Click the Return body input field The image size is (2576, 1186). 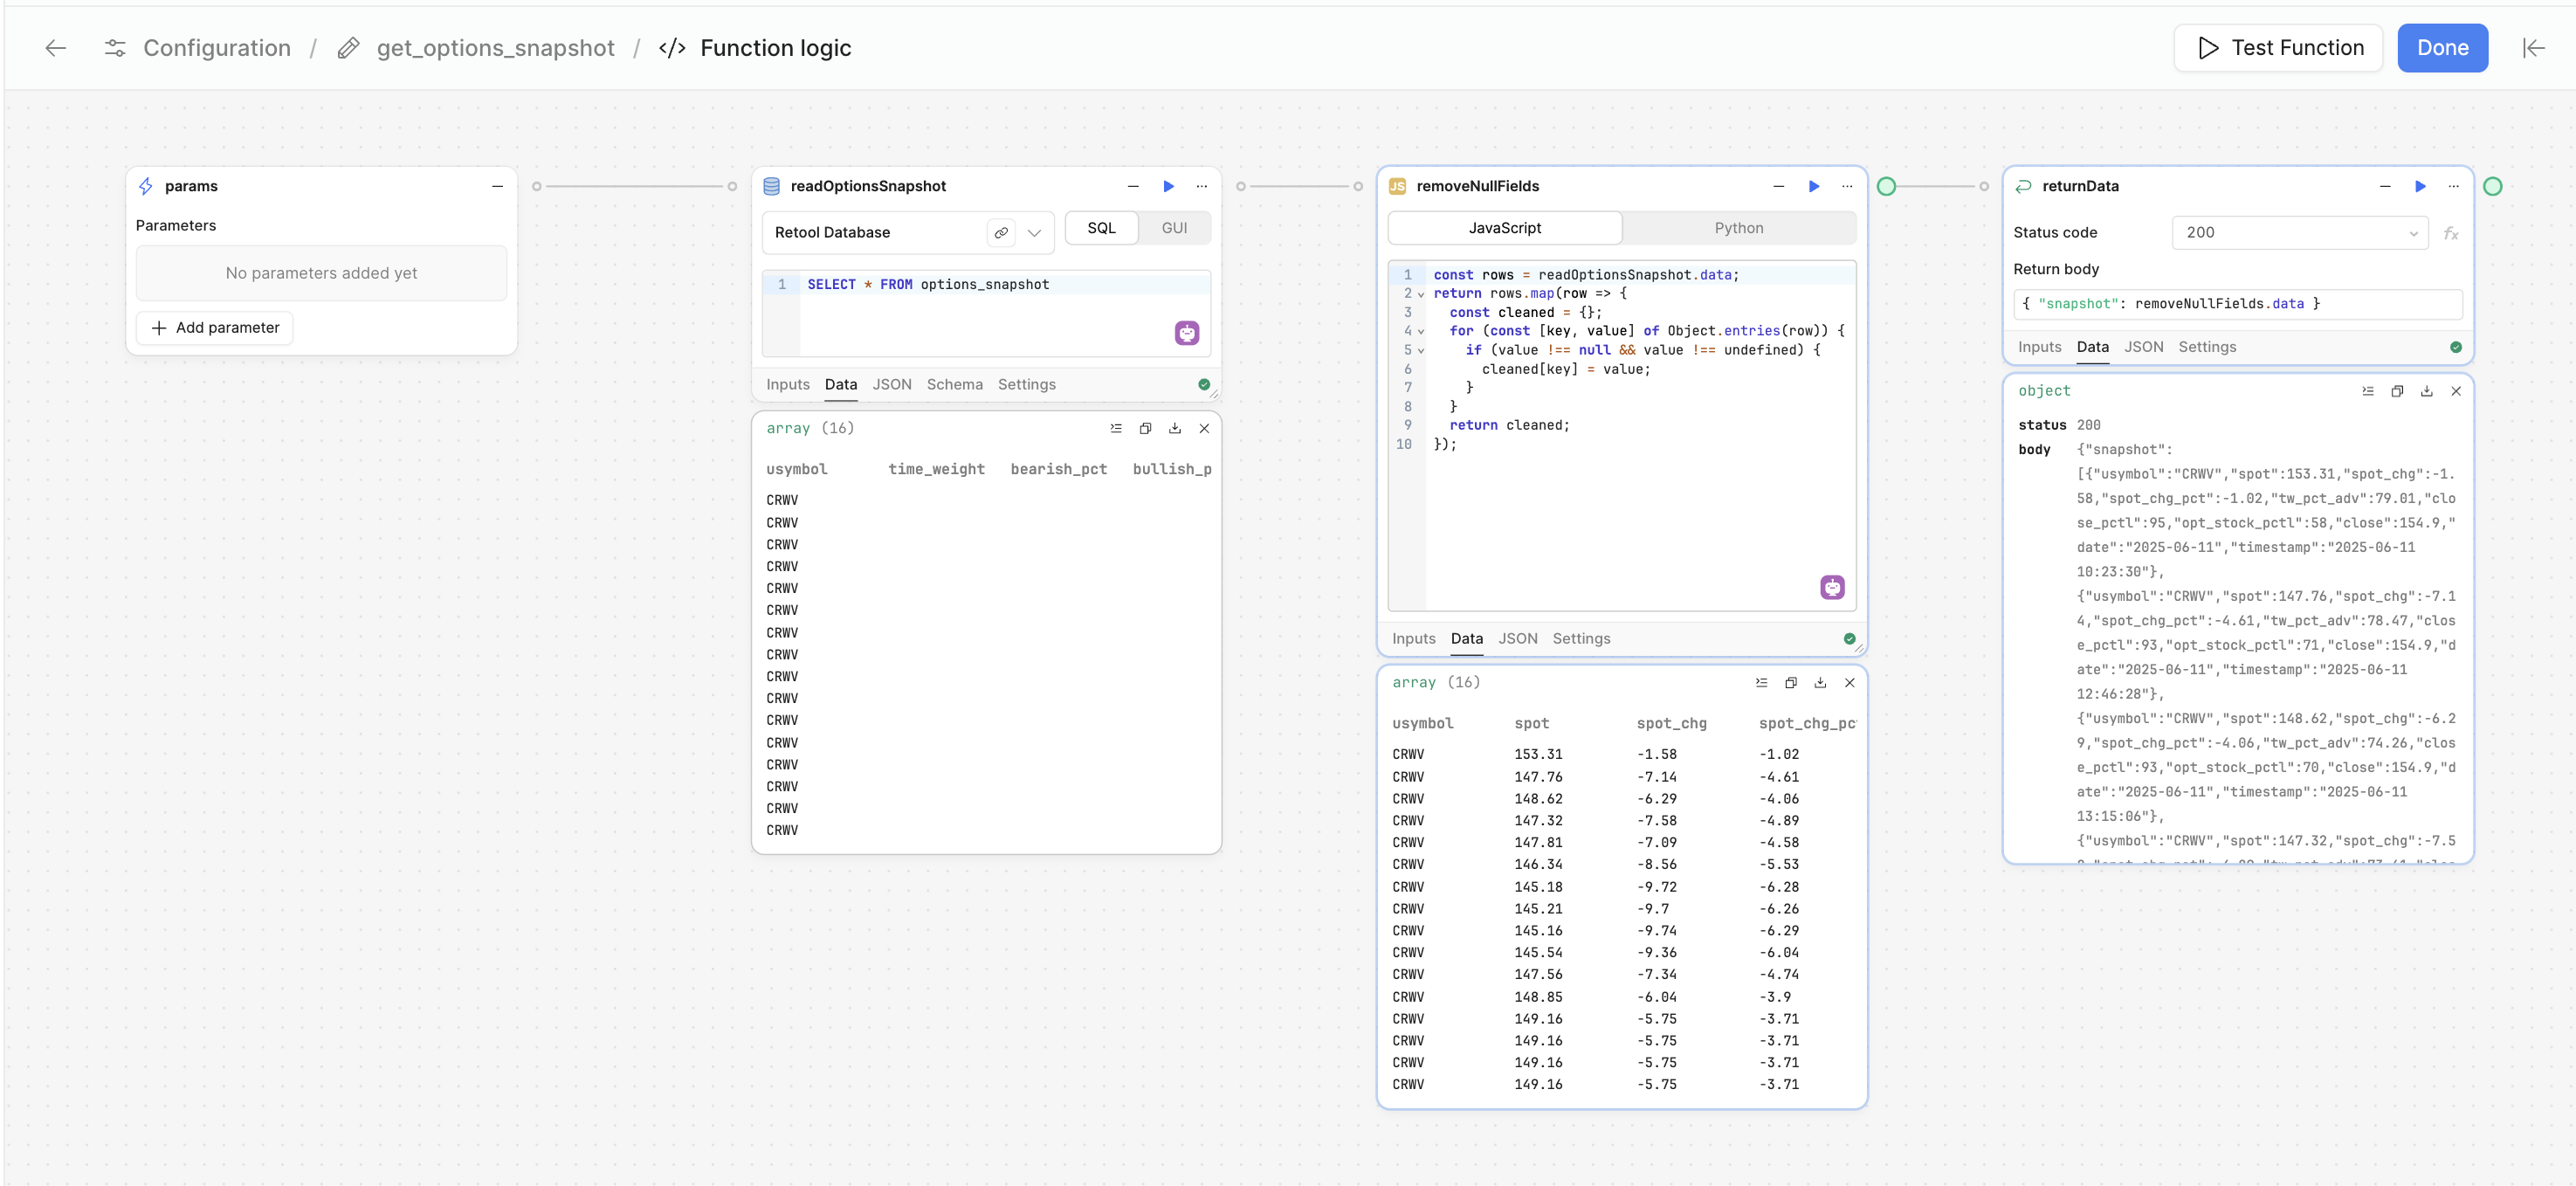pos(2237,304)
